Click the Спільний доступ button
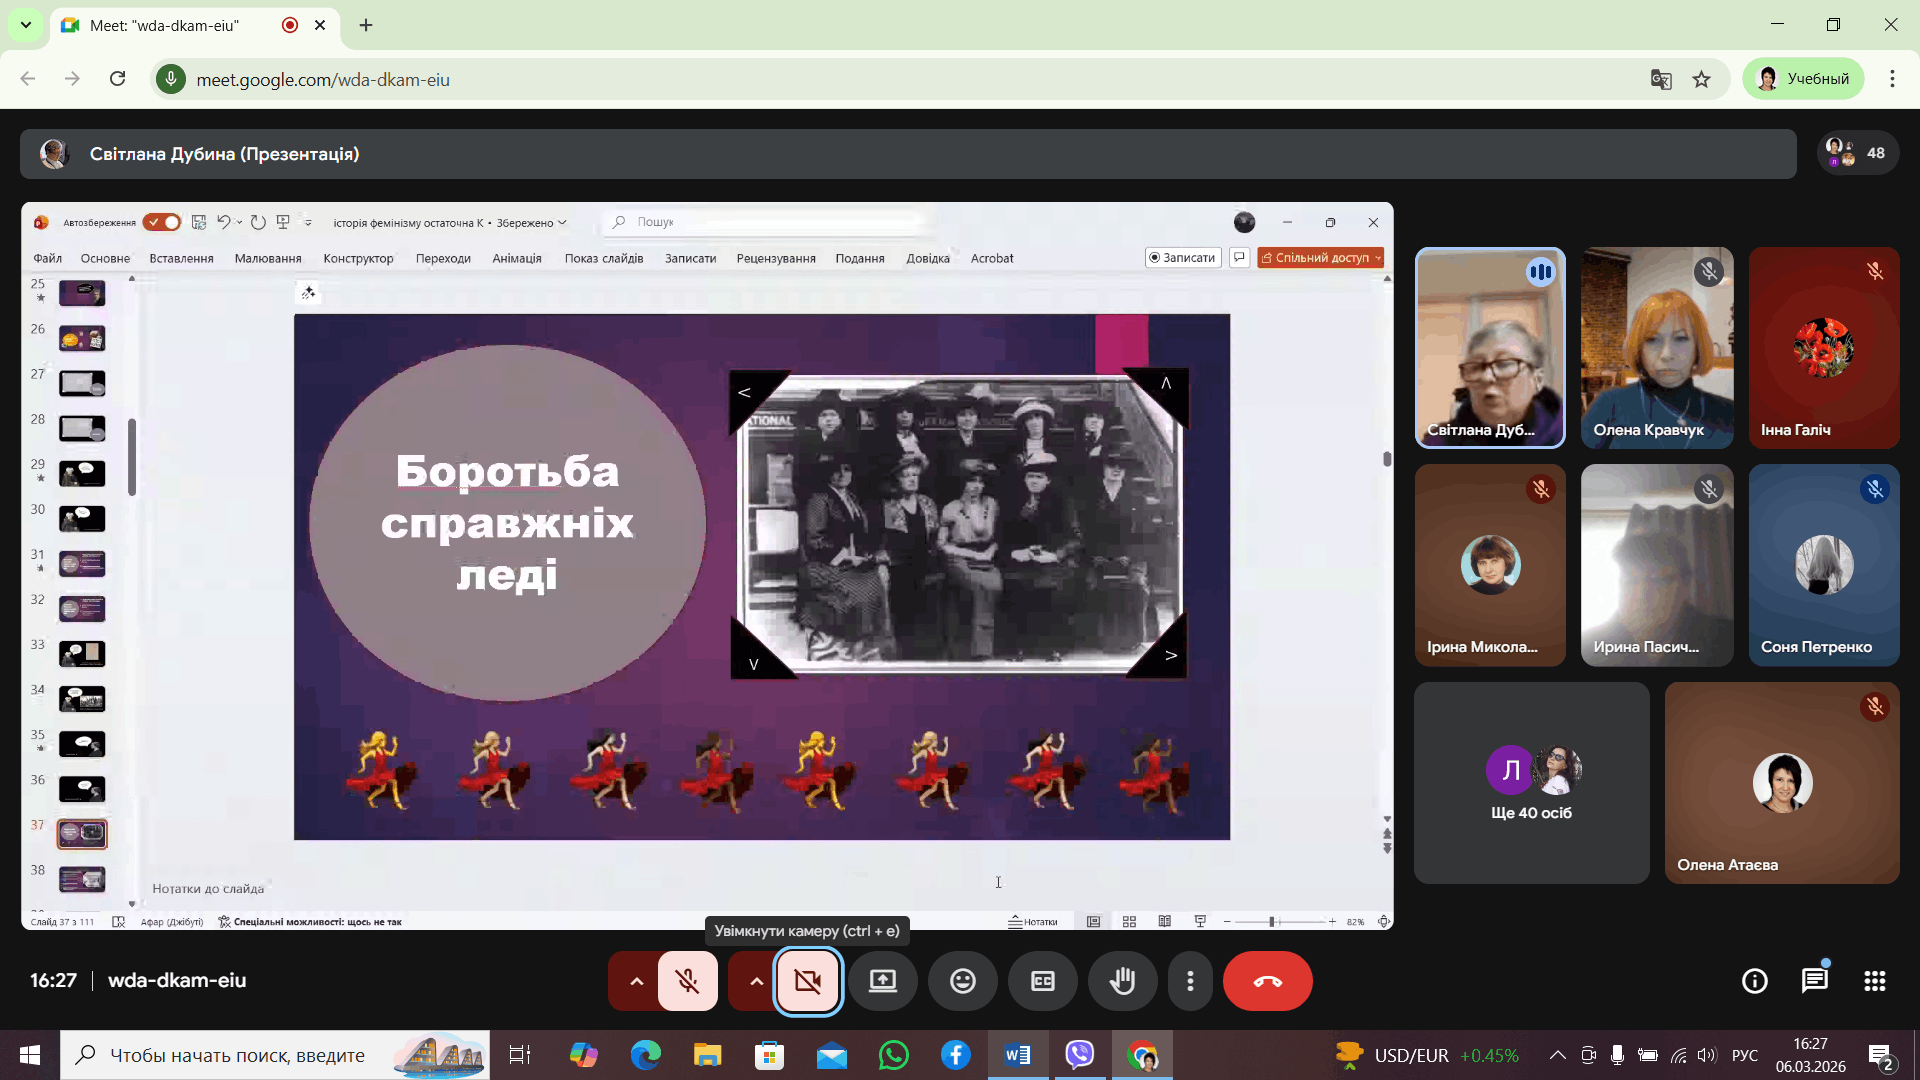This screenshot has width=1920, height=1080. coord(1316,258)
